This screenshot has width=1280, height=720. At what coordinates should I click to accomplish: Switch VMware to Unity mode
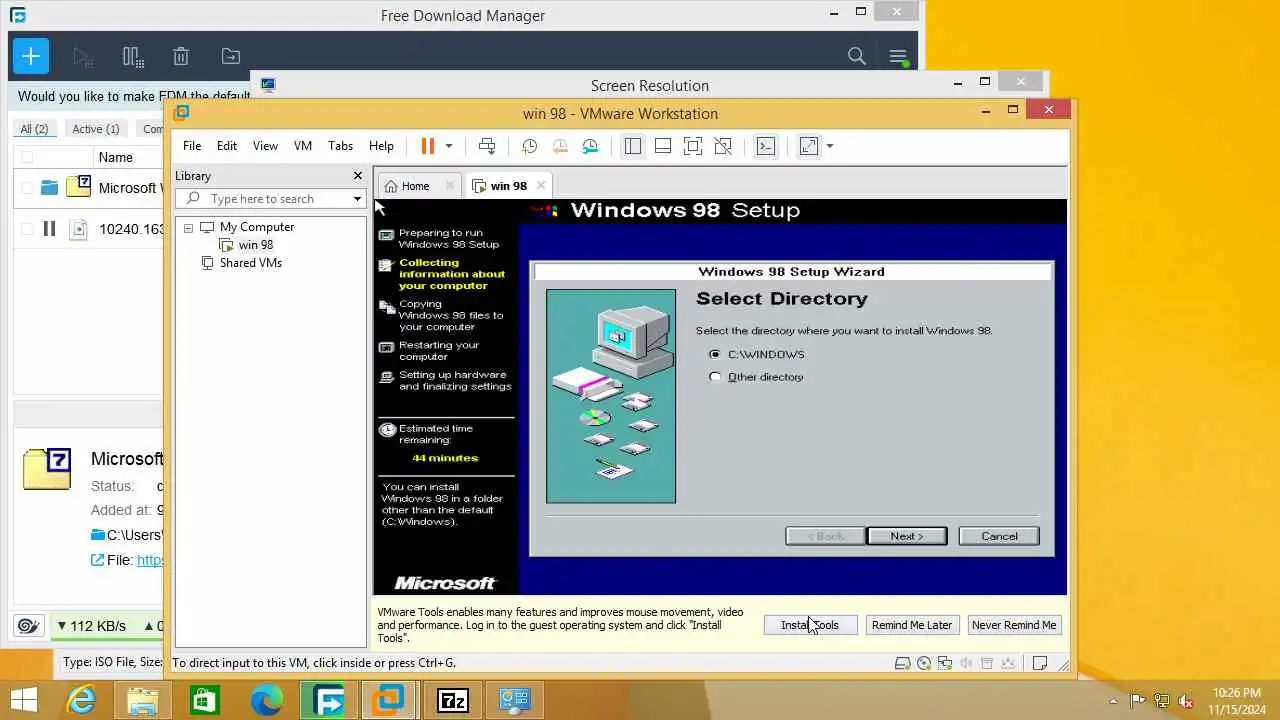[723, 146]
